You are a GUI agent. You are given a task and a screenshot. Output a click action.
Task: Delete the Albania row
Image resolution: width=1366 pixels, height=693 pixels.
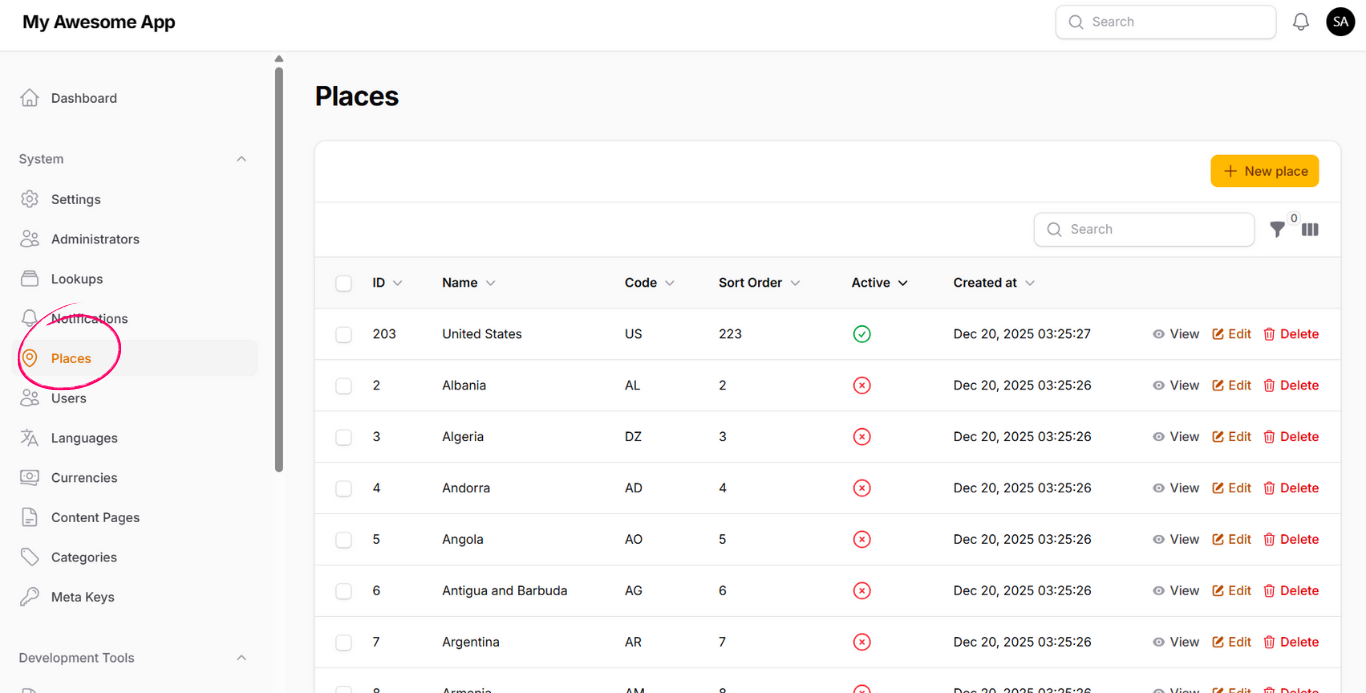(x=1291, y=385)
